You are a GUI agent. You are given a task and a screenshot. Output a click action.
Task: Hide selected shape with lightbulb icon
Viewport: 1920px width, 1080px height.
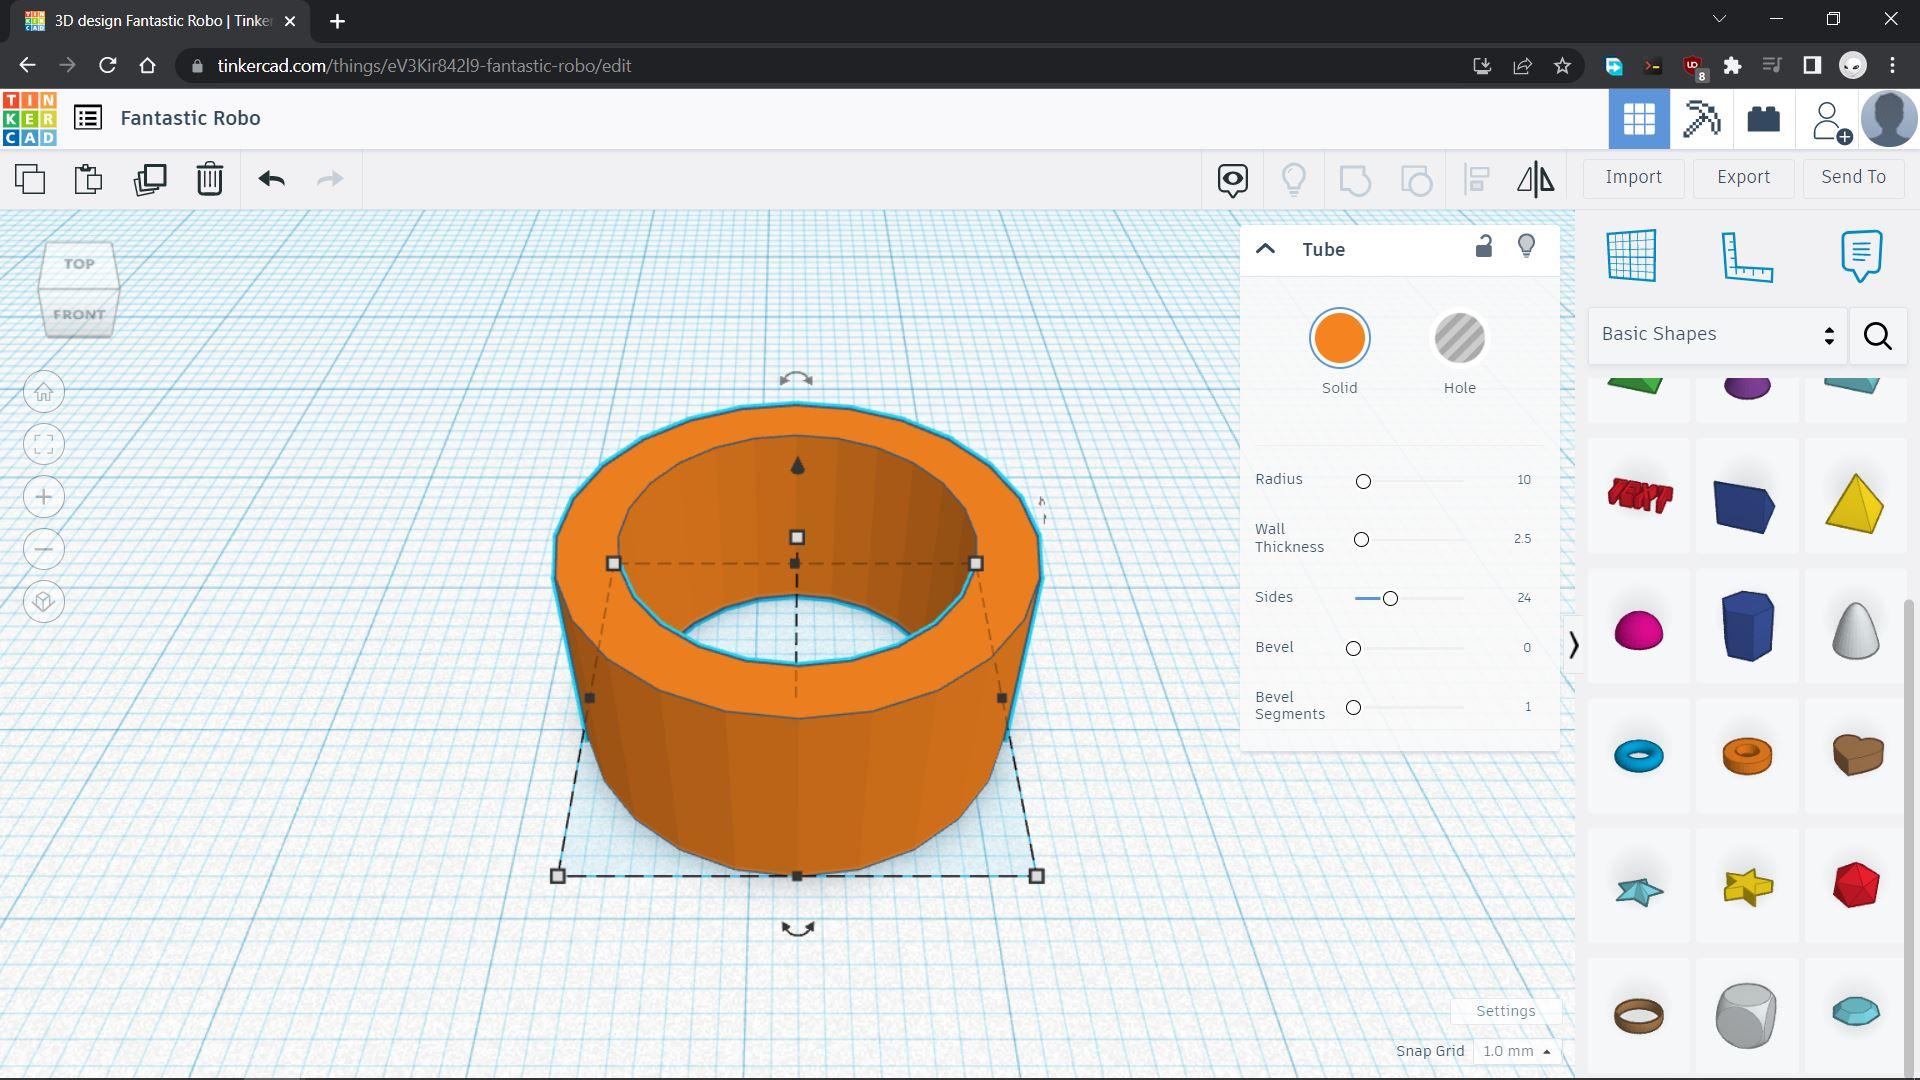pos(1526,247)
